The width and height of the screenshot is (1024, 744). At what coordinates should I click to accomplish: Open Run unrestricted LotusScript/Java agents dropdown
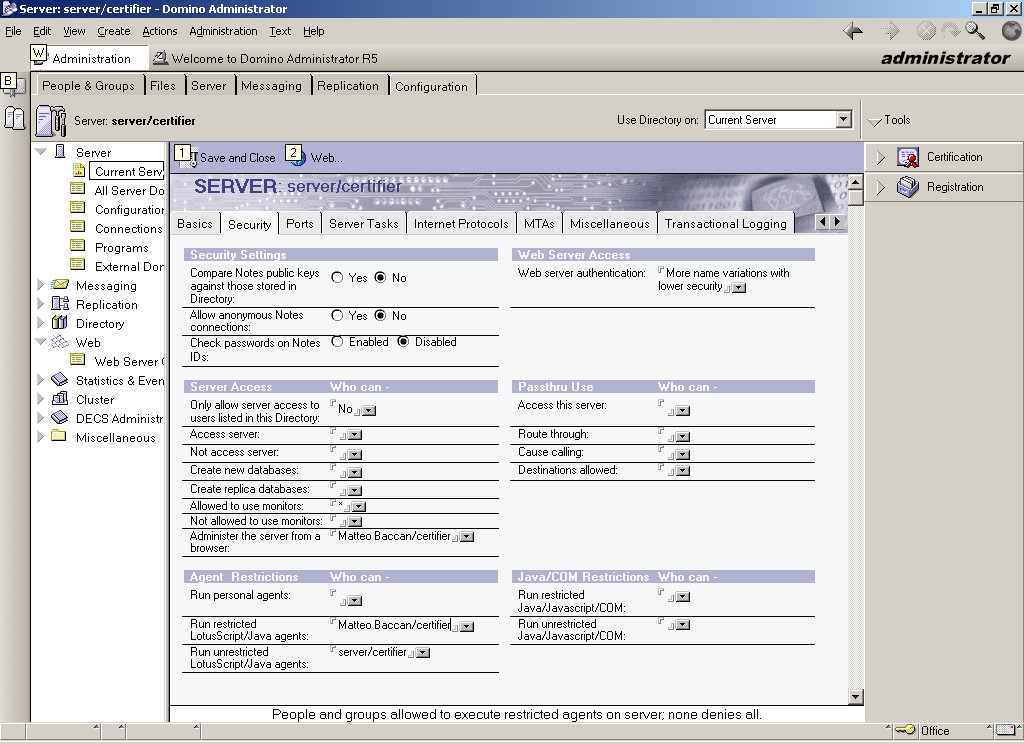click(x=423, y=653)
